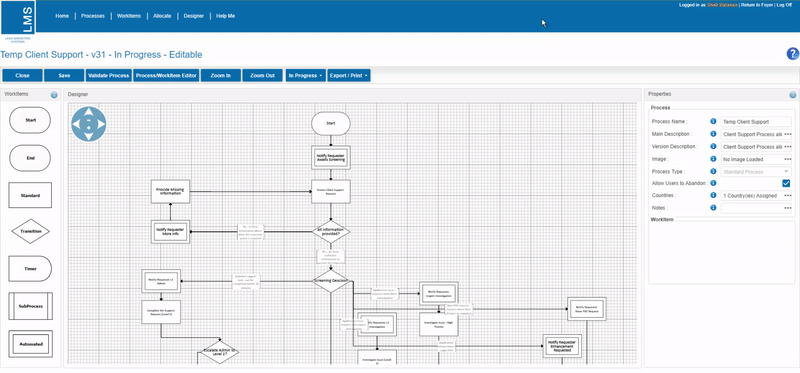
Task: Select the Start node on canvas
Action: pyautogui.click(x=331, y=123)
